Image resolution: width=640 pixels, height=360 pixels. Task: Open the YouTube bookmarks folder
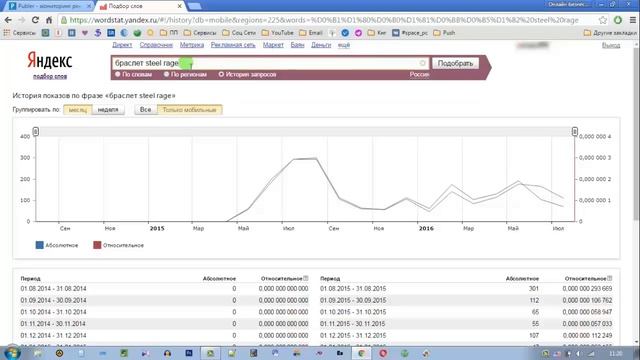[x=278, y=33]
